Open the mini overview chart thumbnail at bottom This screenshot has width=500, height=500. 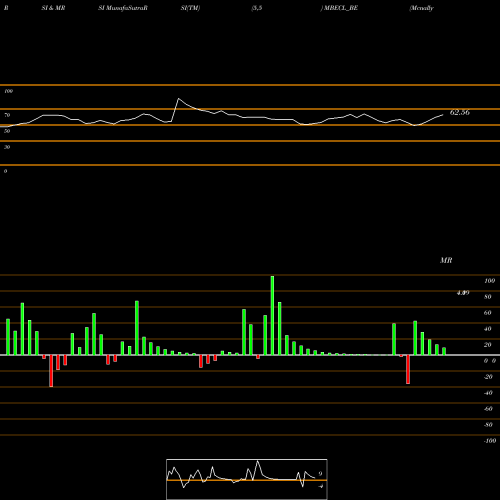[x=247, y=479]
